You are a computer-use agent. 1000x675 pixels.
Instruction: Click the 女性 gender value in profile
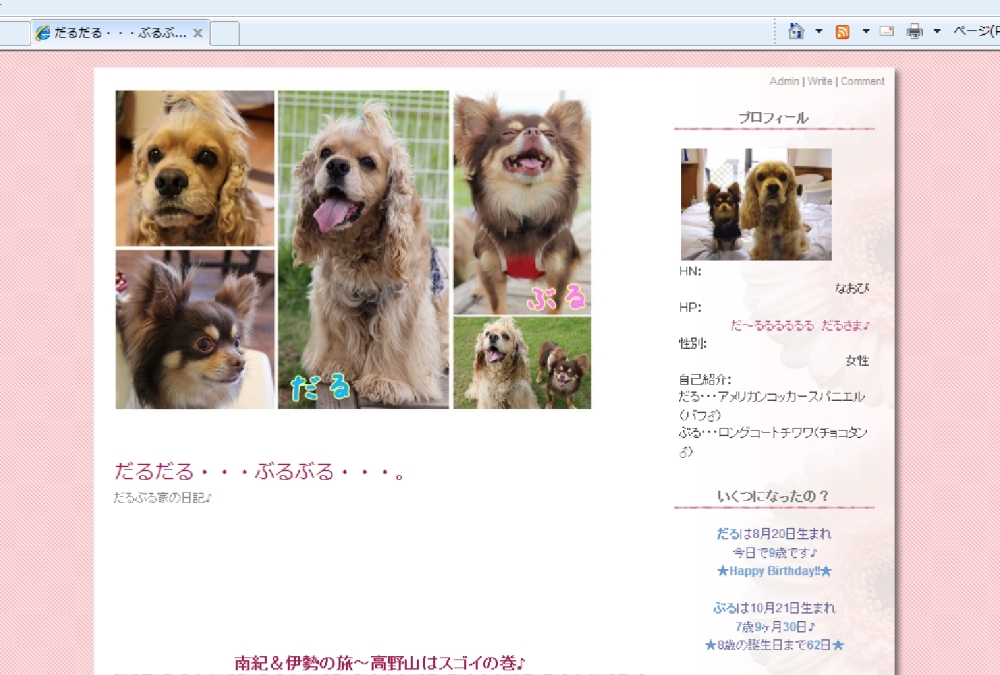857,361
